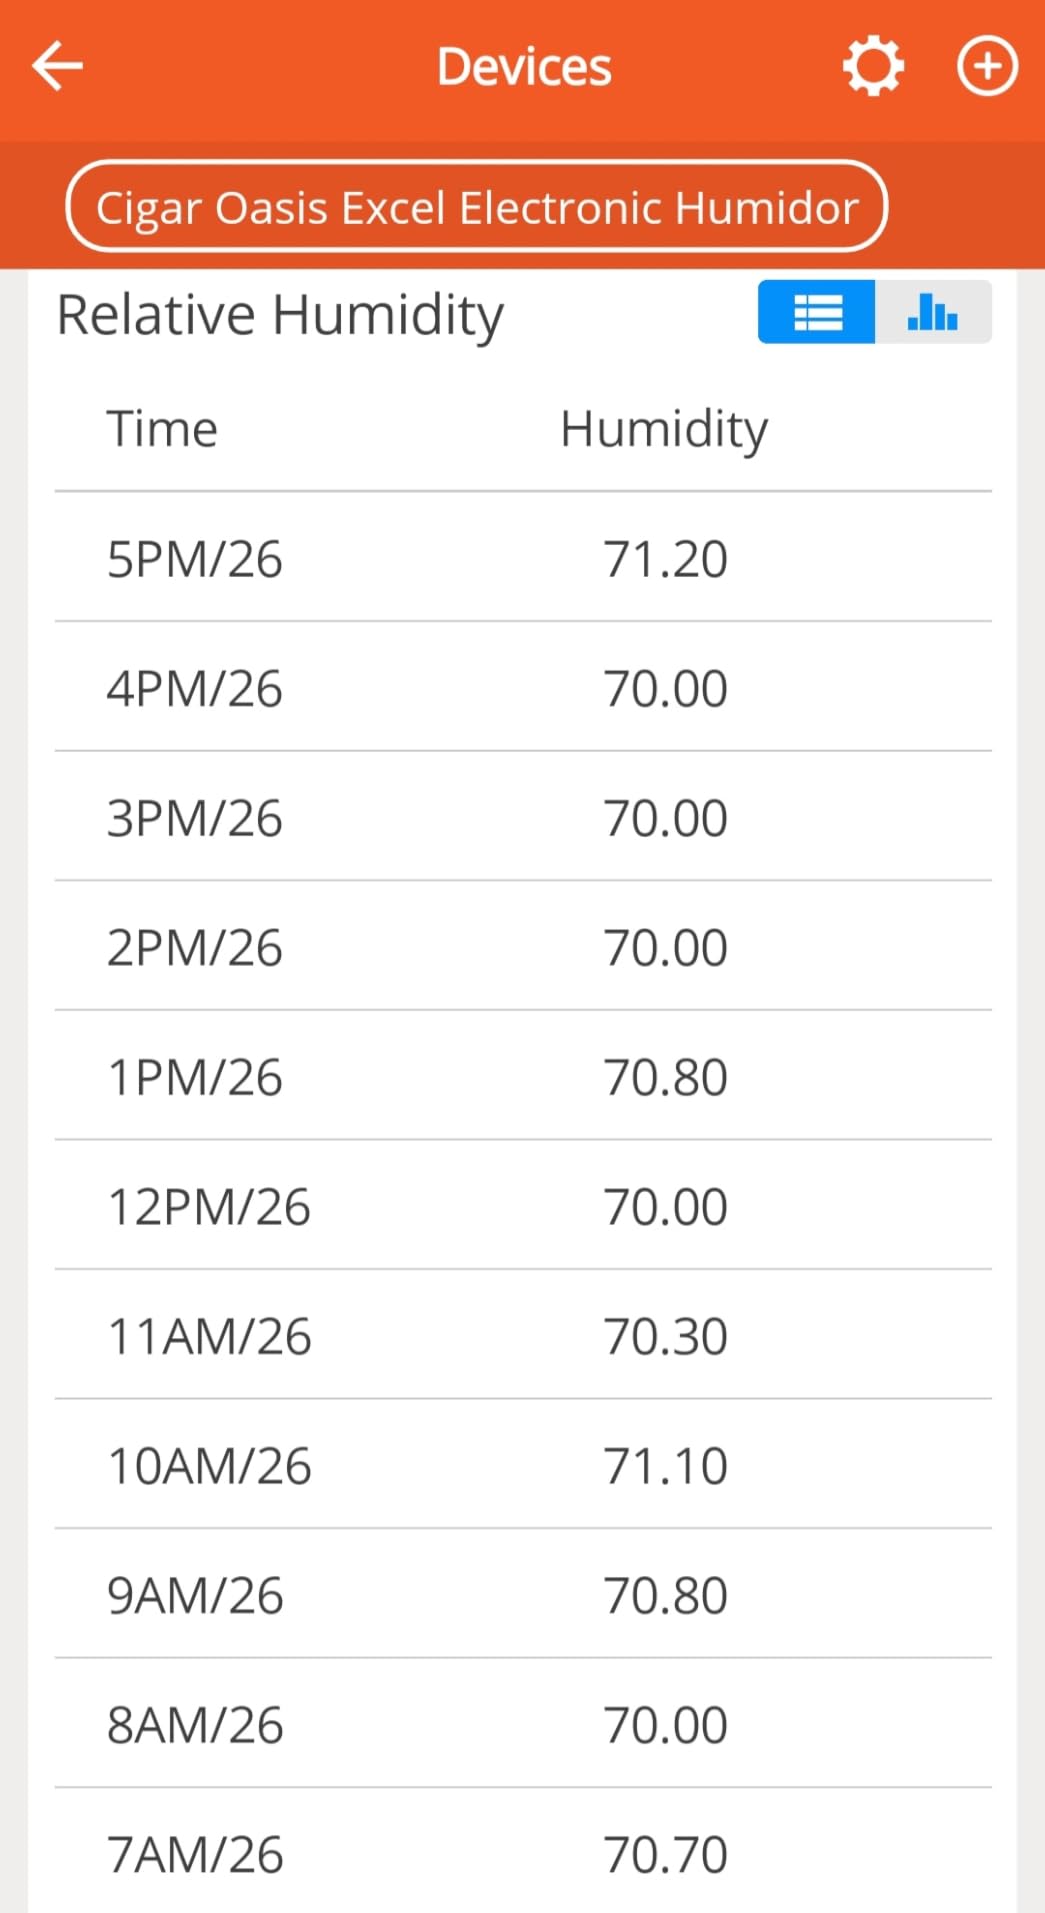
Task: Tap the Time column header
Action: (162, 429)
